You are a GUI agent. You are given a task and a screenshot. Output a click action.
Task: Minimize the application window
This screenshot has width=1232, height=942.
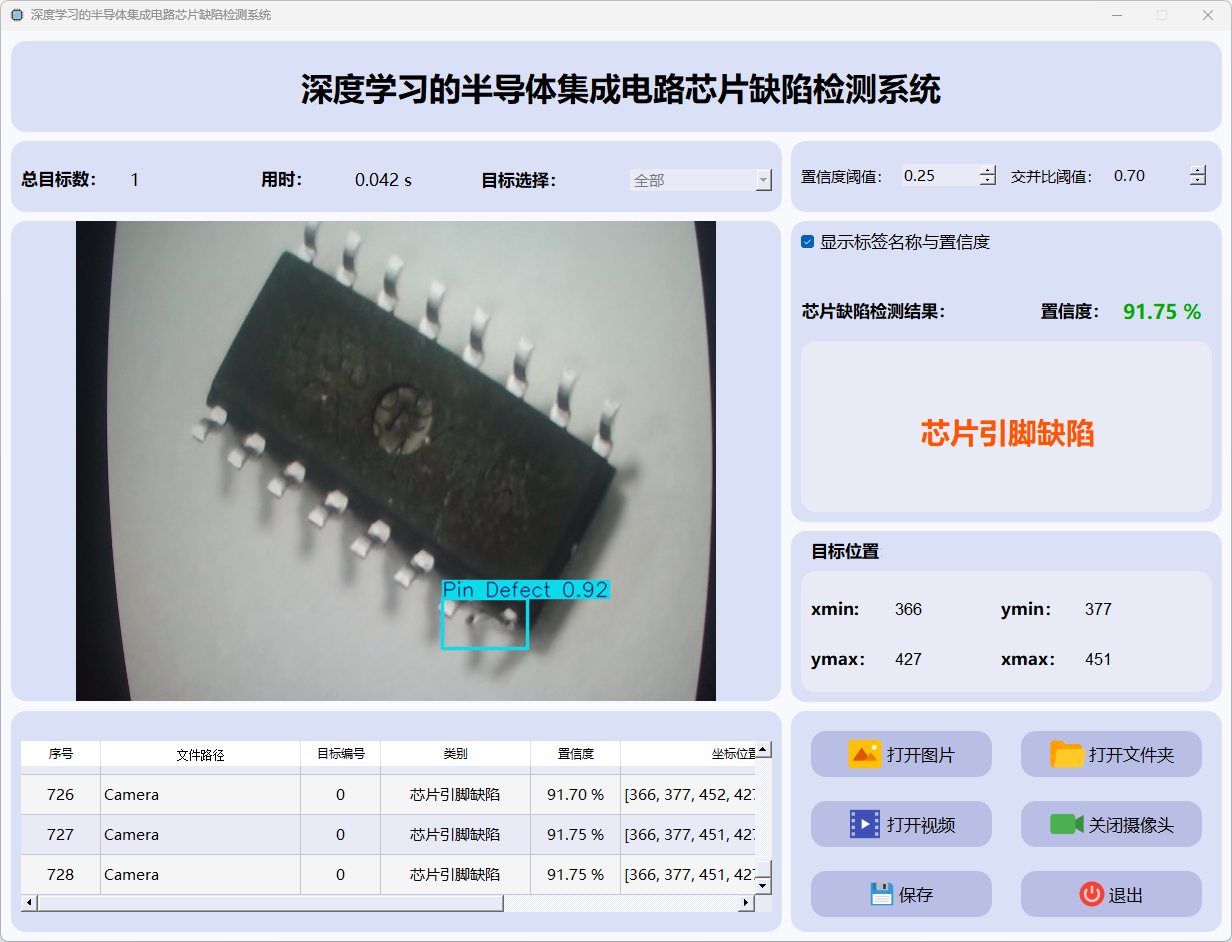click(x=1116, y=15)
